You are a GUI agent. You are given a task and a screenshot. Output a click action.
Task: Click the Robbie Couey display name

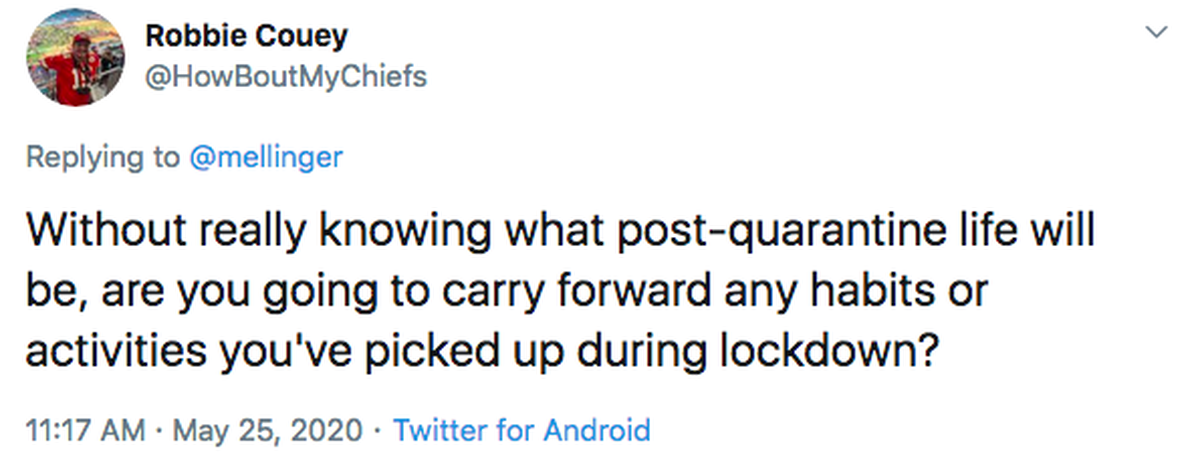(247, 38)
